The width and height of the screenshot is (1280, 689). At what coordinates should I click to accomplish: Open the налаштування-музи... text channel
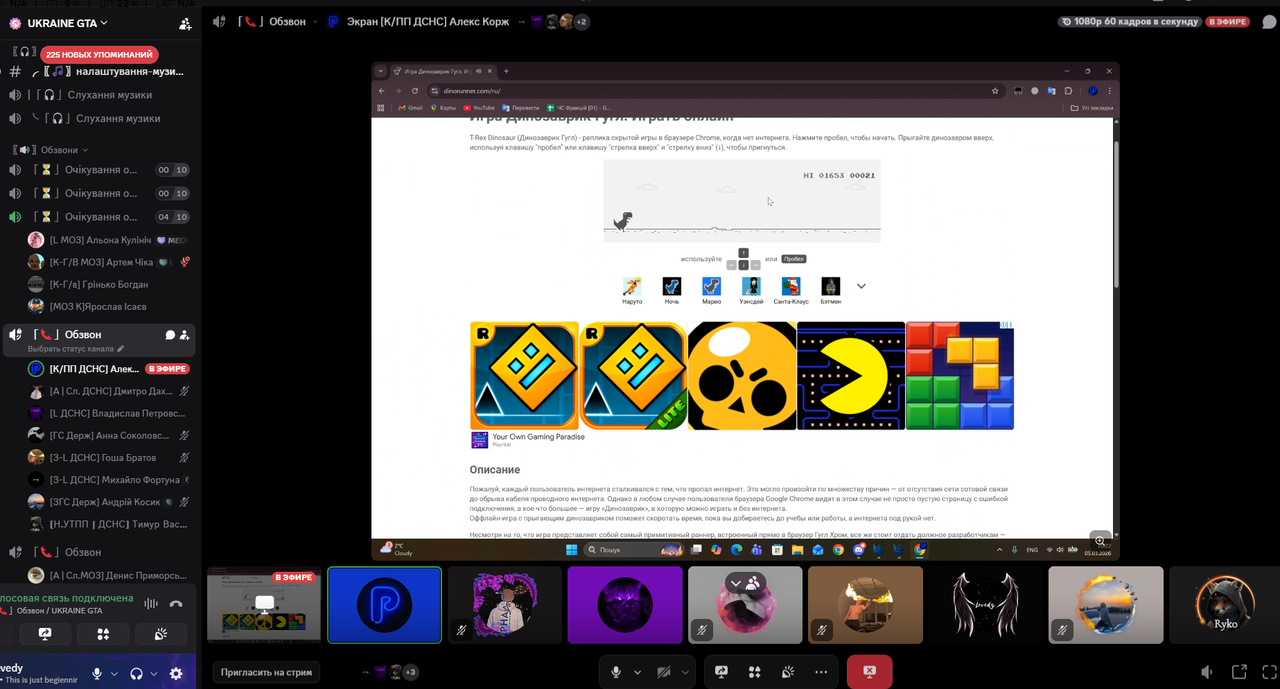(100, 72)
